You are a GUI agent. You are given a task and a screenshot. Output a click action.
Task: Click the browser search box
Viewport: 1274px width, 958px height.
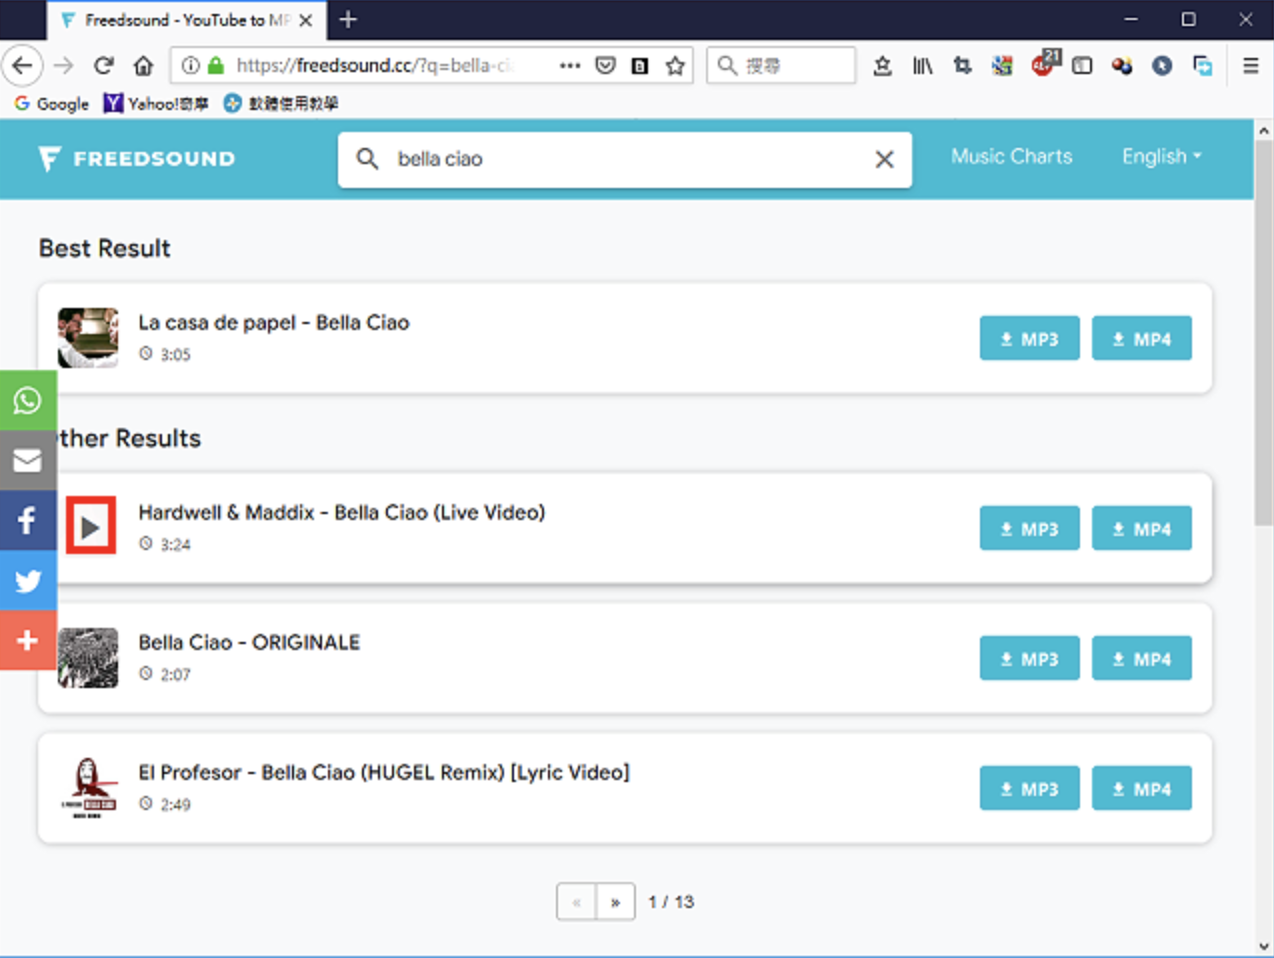pos(781,66)
